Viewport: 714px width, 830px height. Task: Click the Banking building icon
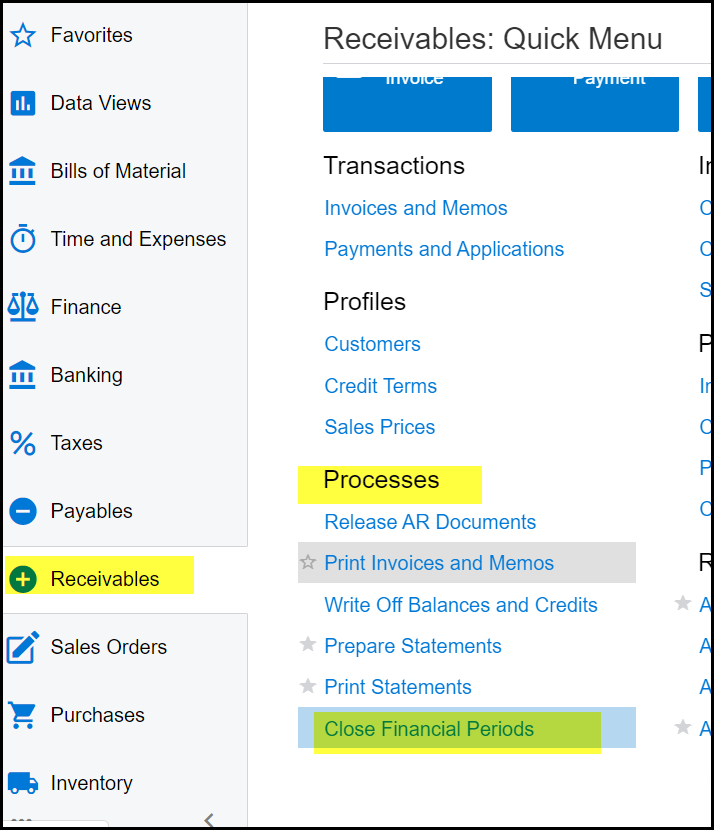pyautogui.click(x=22, y=375)
